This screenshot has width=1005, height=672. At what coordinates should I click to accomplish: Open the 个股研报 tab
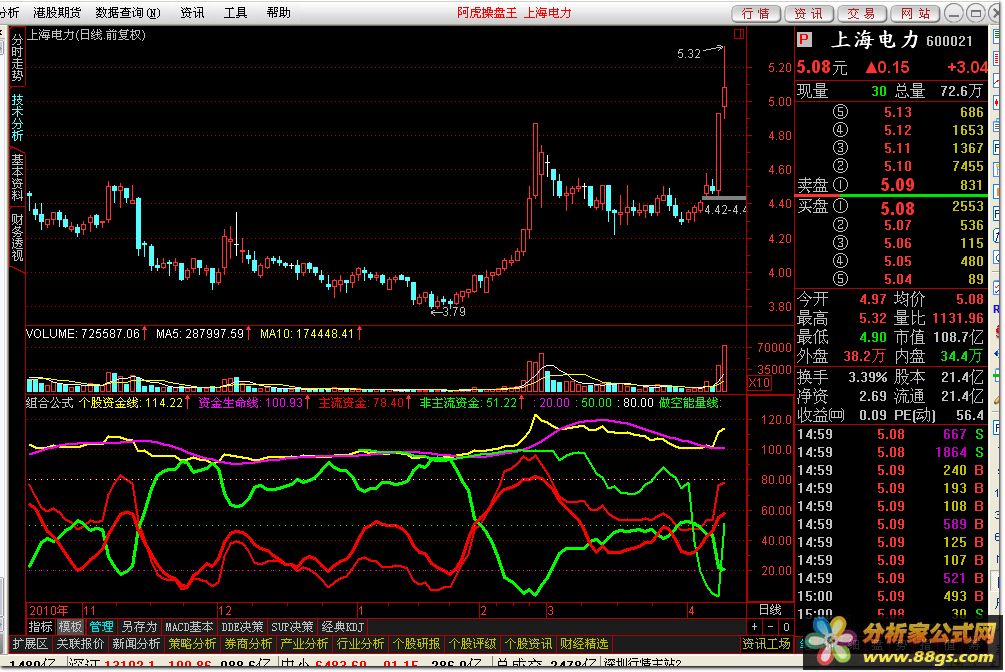[x=416, y=644]
